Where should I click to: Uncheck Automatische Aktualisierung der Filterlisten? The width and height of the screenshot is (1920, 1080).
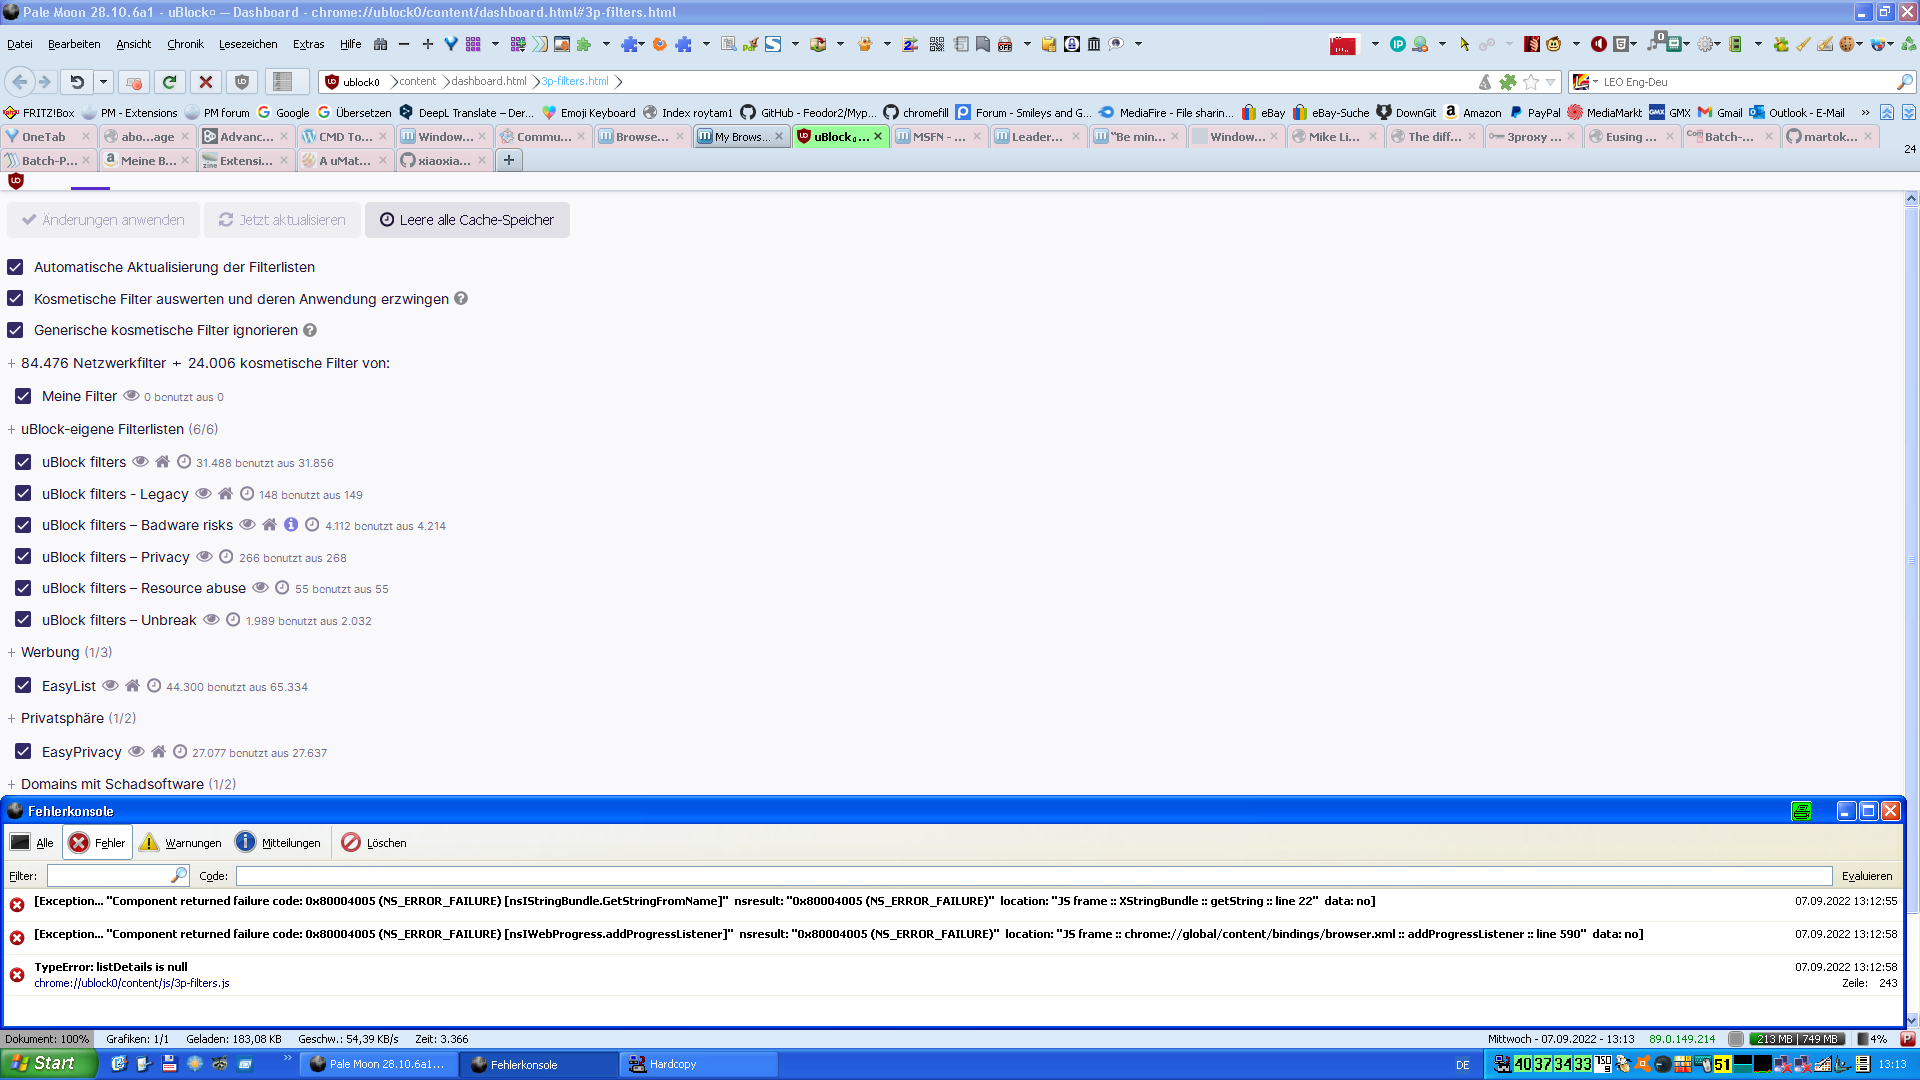click(15, 267)
